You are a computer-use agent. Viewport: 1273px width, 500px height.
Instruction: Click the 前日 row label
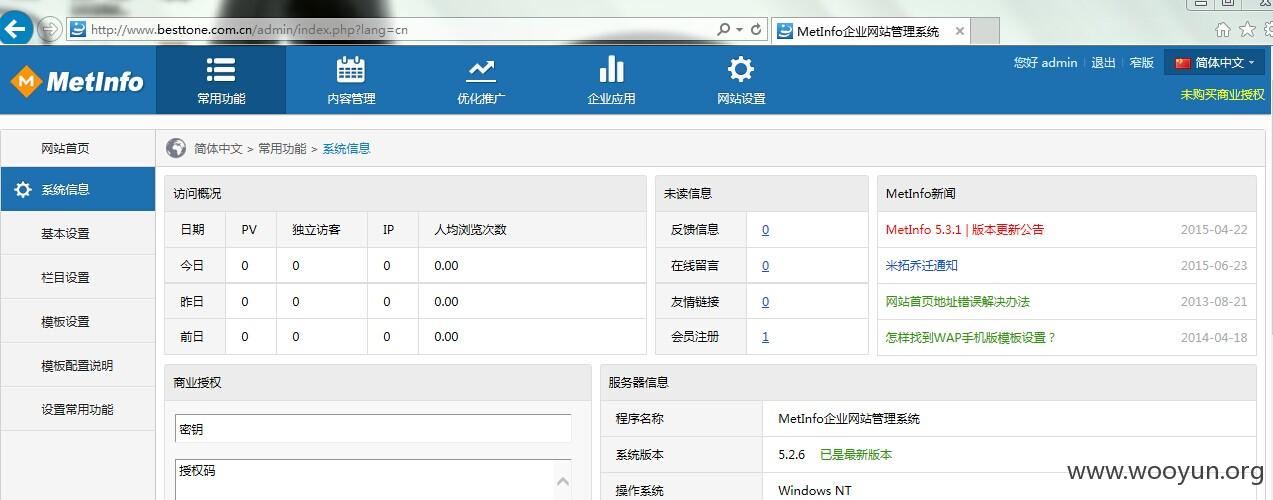192,337
